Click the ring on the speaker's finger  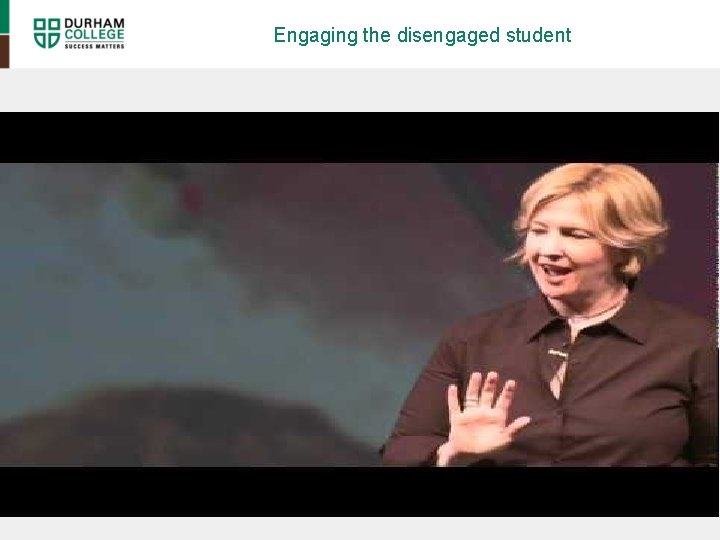tap(472, 402)
